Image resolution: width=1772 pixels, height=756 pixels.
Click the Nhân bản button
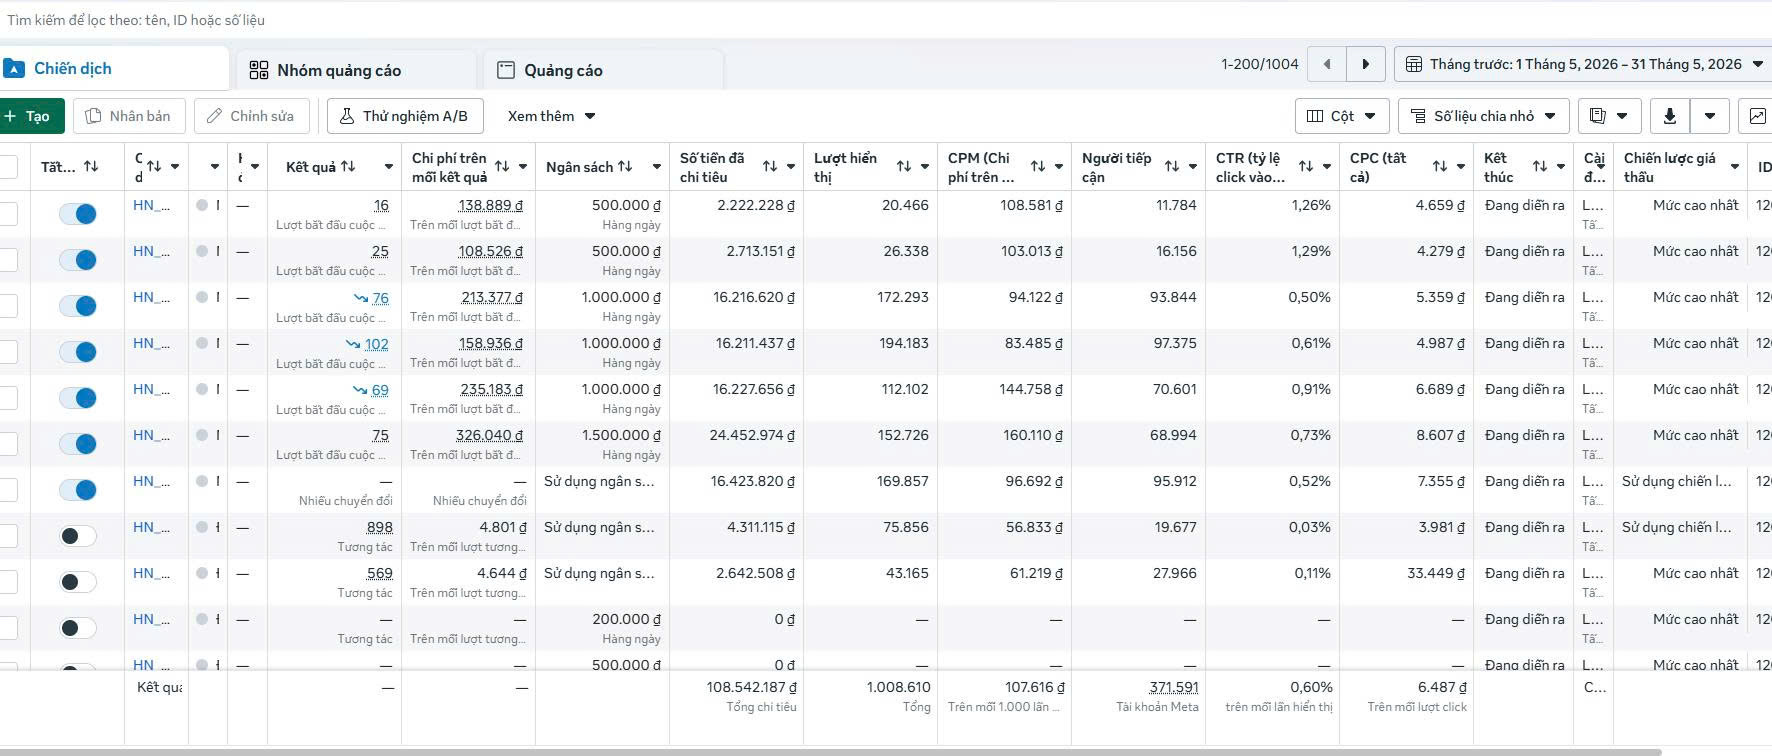coord(128,116)
